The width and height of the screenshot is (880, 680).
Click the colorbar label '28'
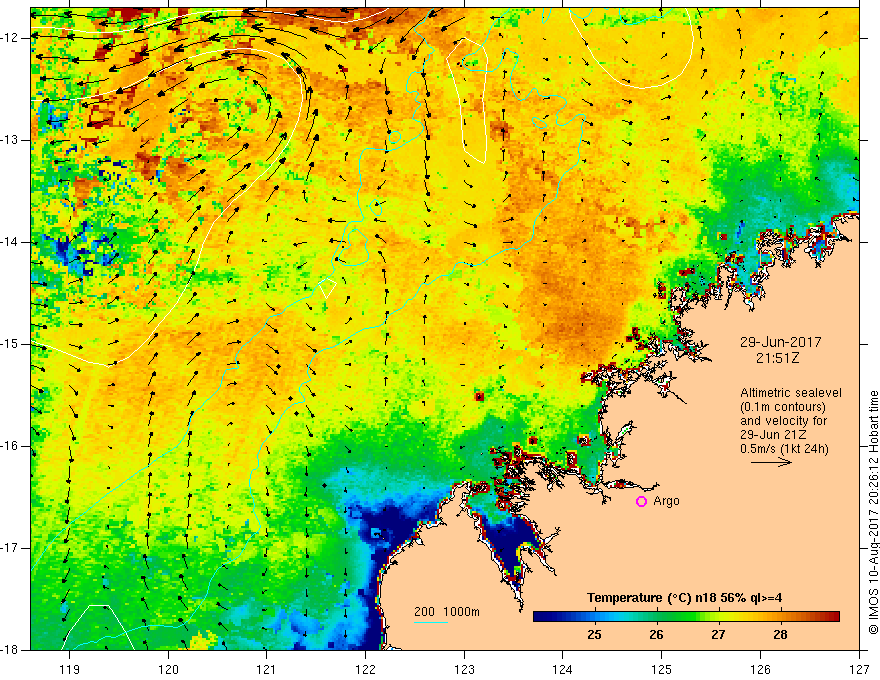(780, 635)
